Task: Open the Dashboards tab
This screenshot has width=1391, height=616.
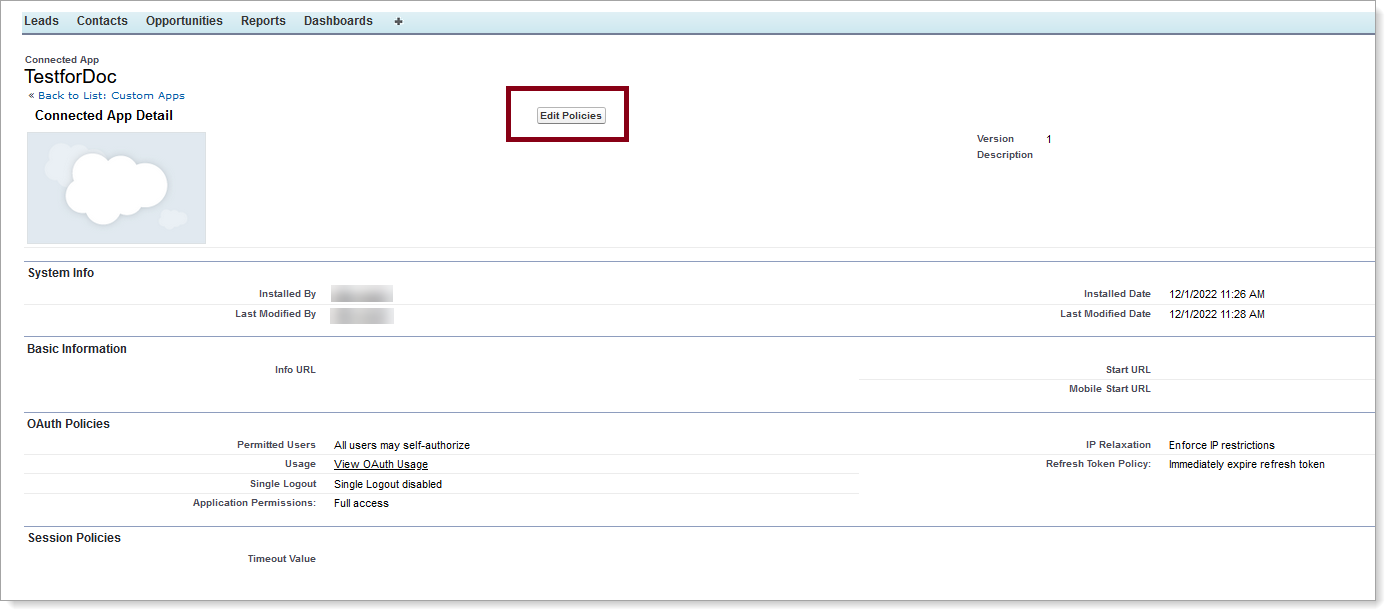Action: tap(338, 20)
